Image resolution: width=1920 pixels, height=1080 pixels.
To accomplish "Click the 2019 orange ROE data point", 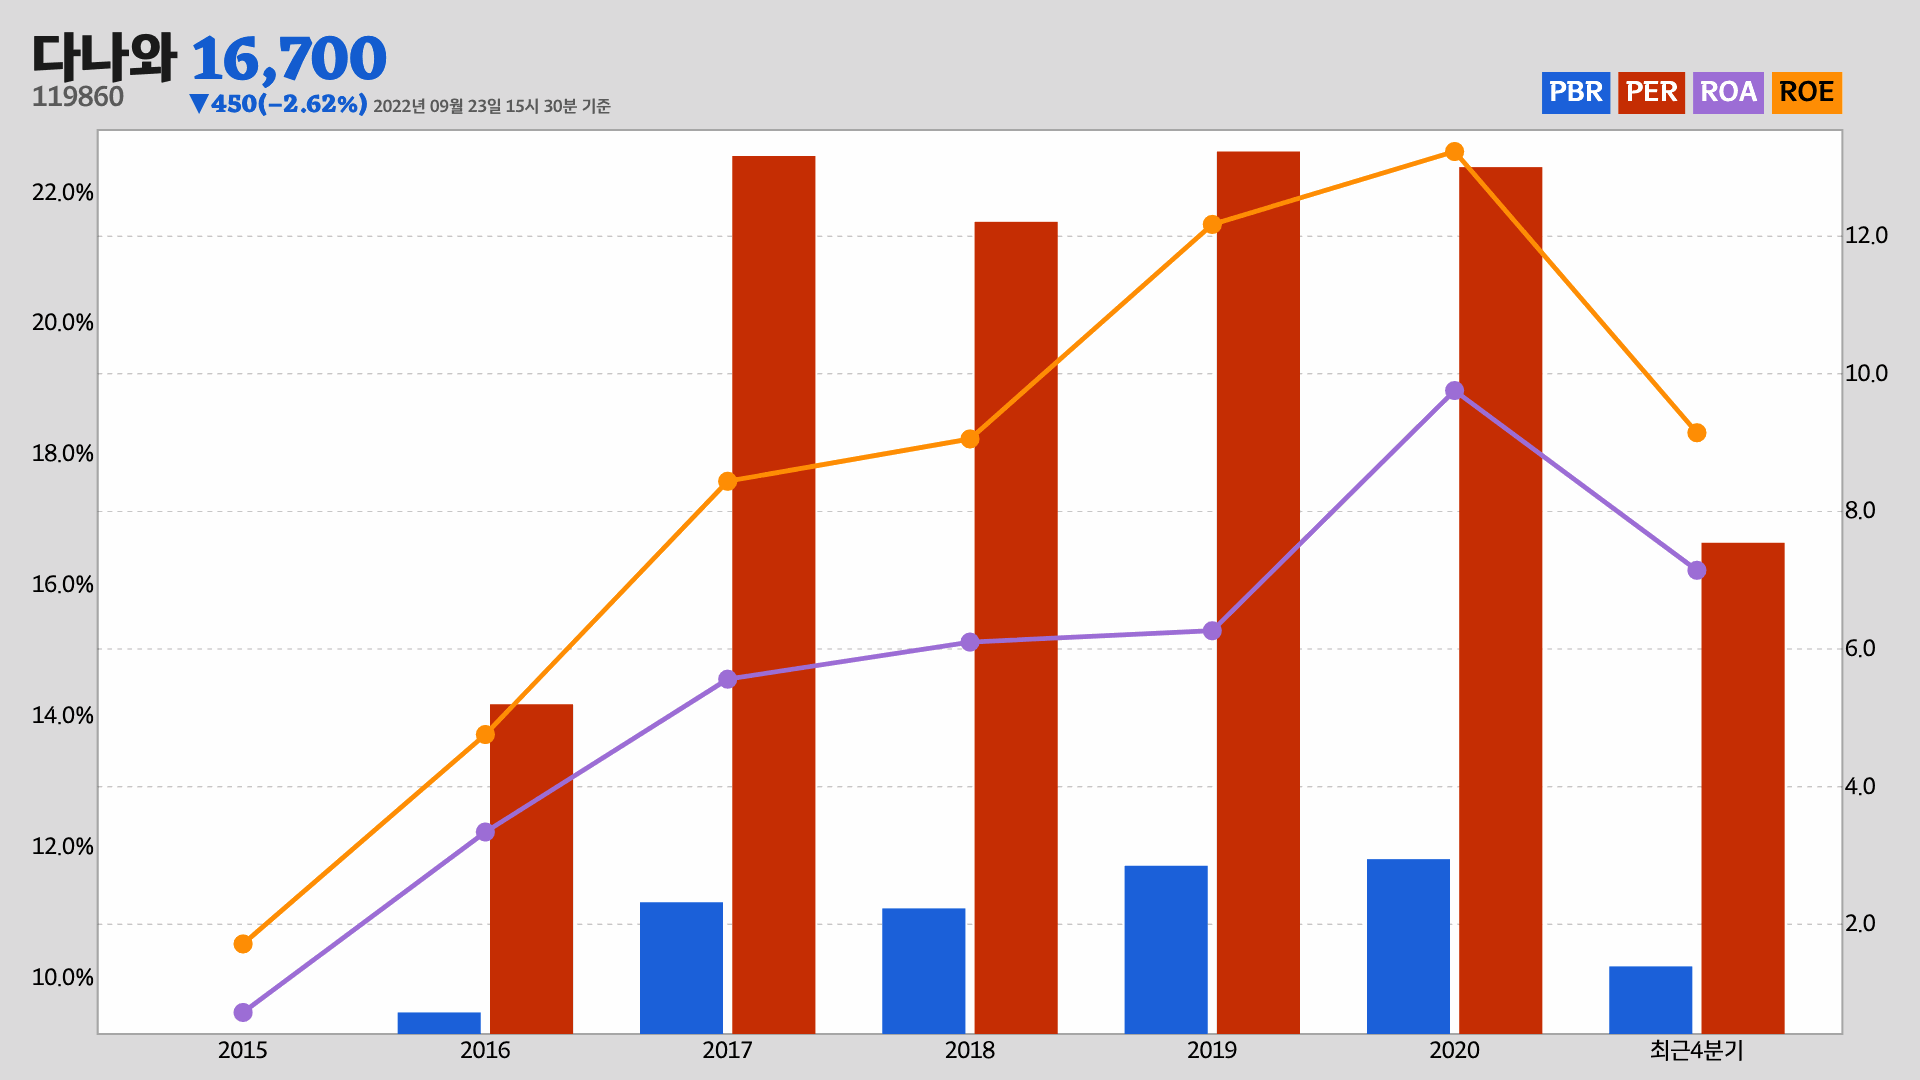I will click(1212, 224).
